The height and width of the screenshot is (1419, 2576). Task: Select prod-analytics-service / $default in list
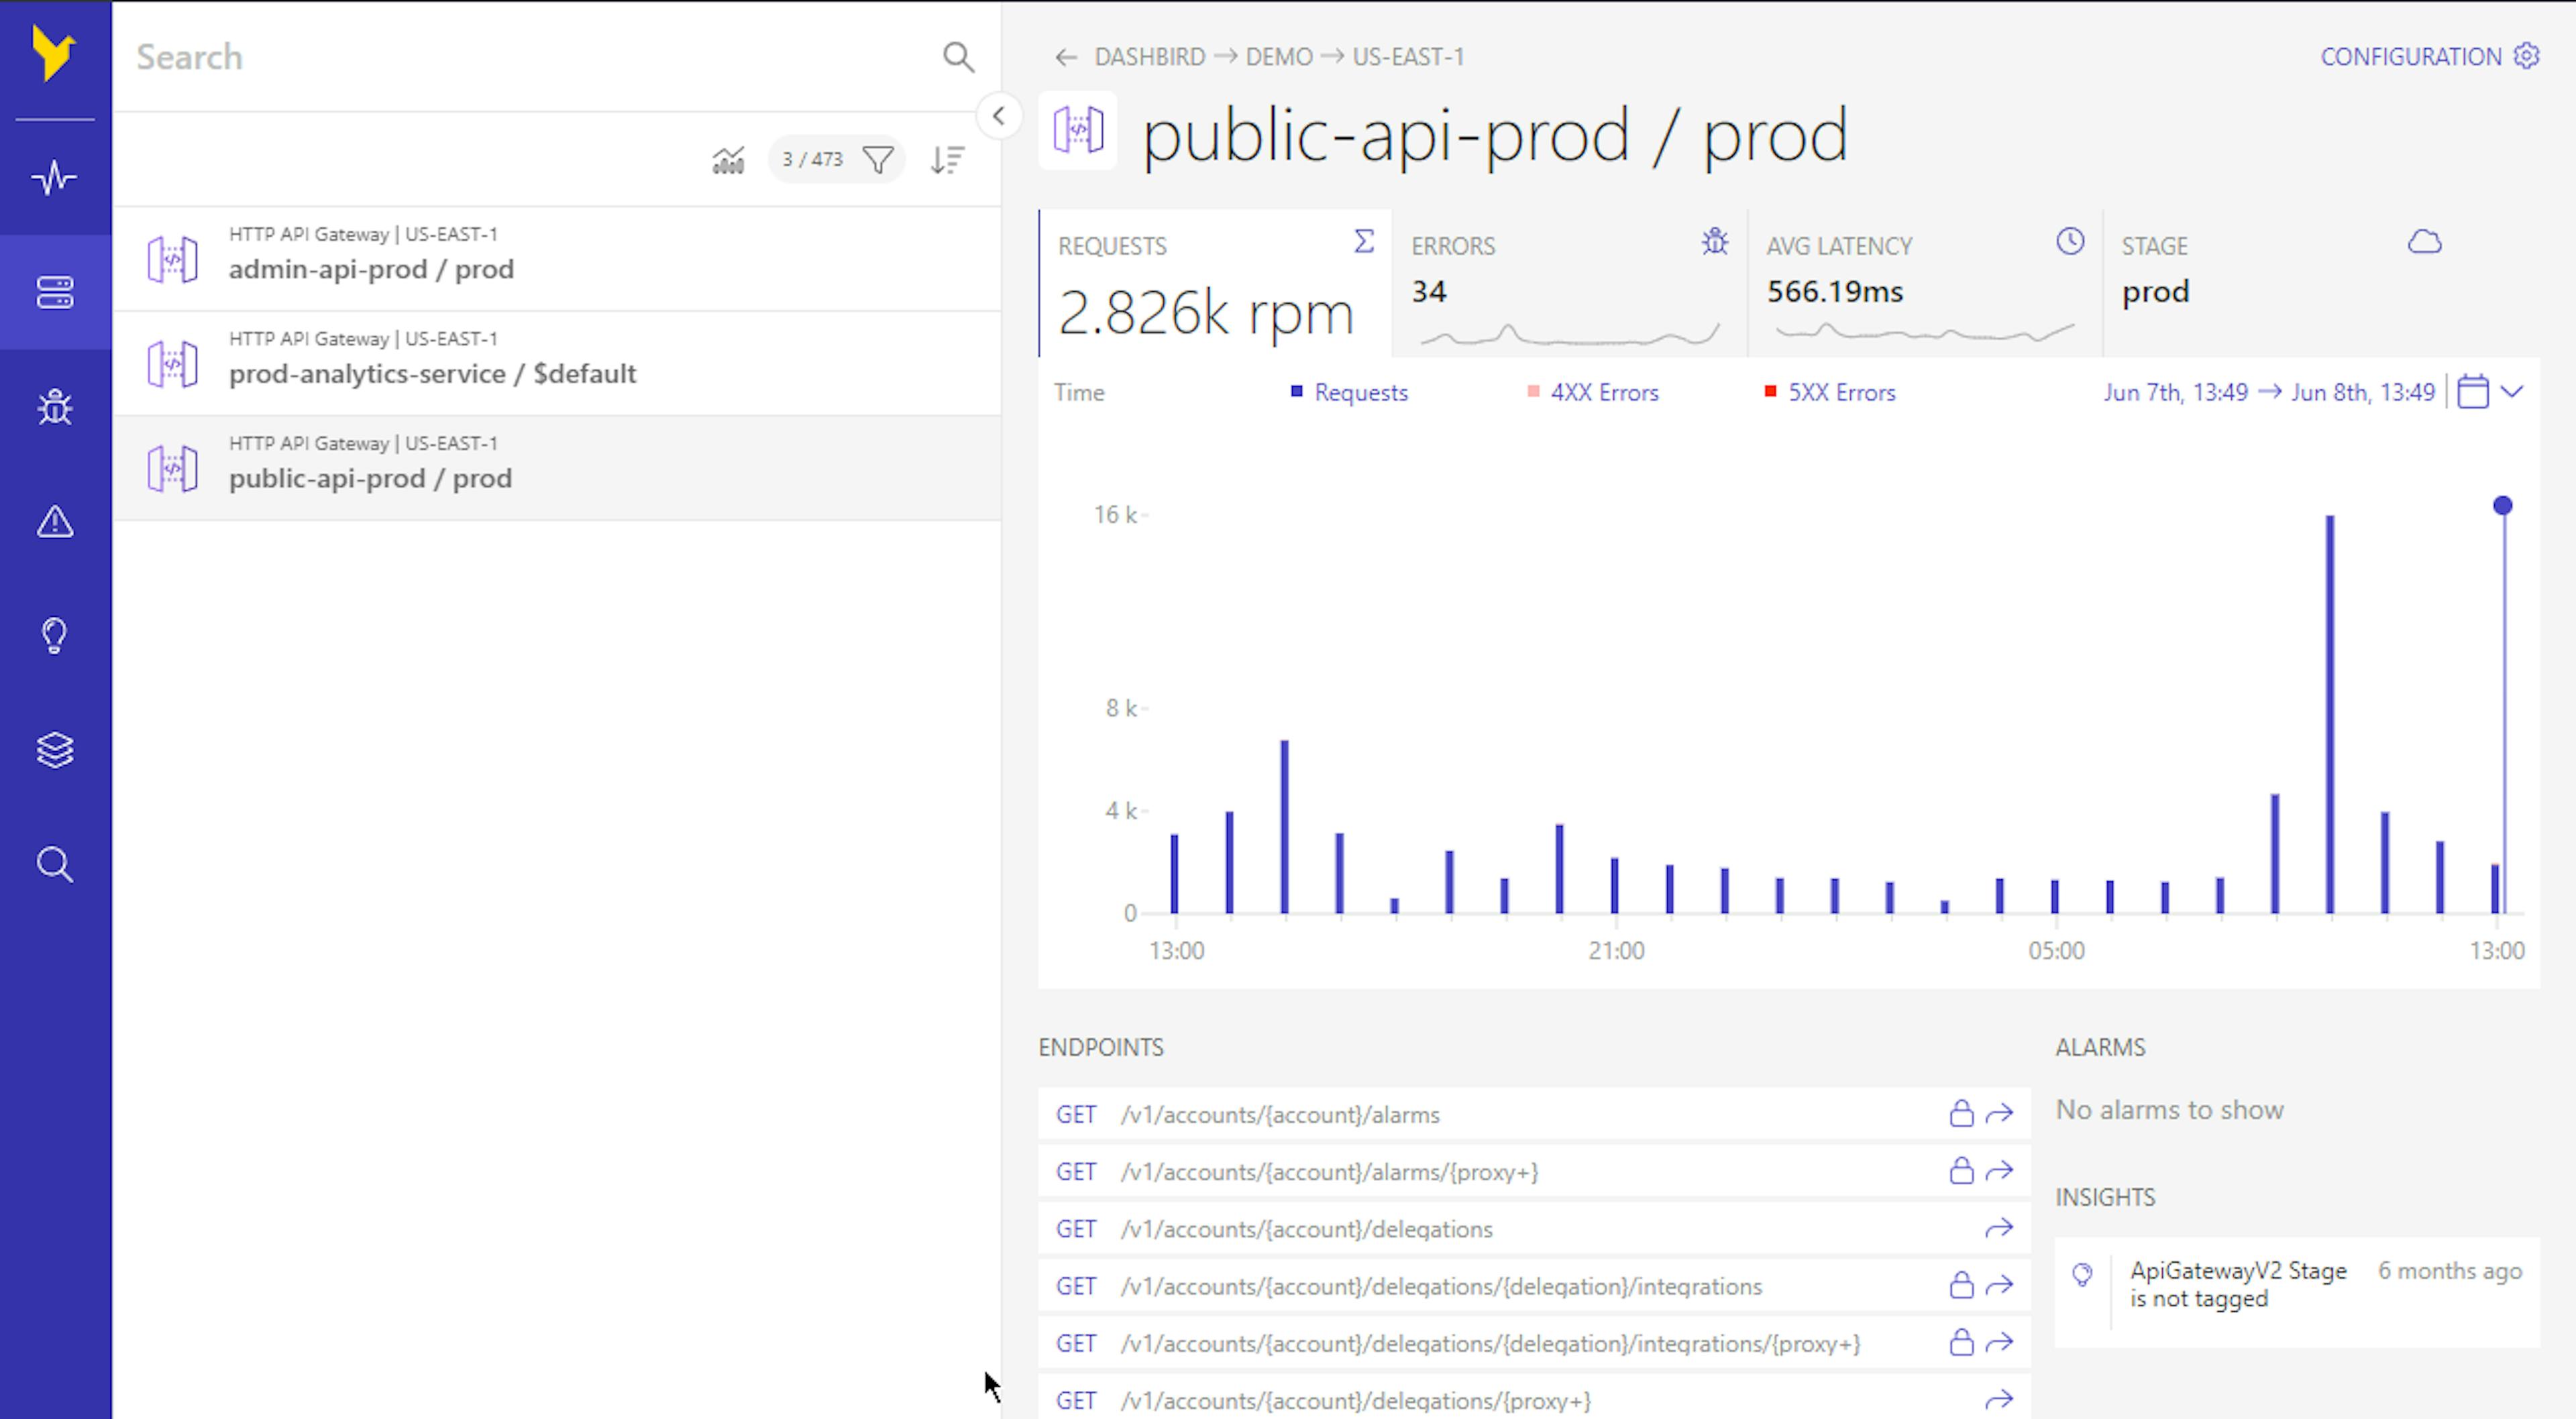pos(557,364)
